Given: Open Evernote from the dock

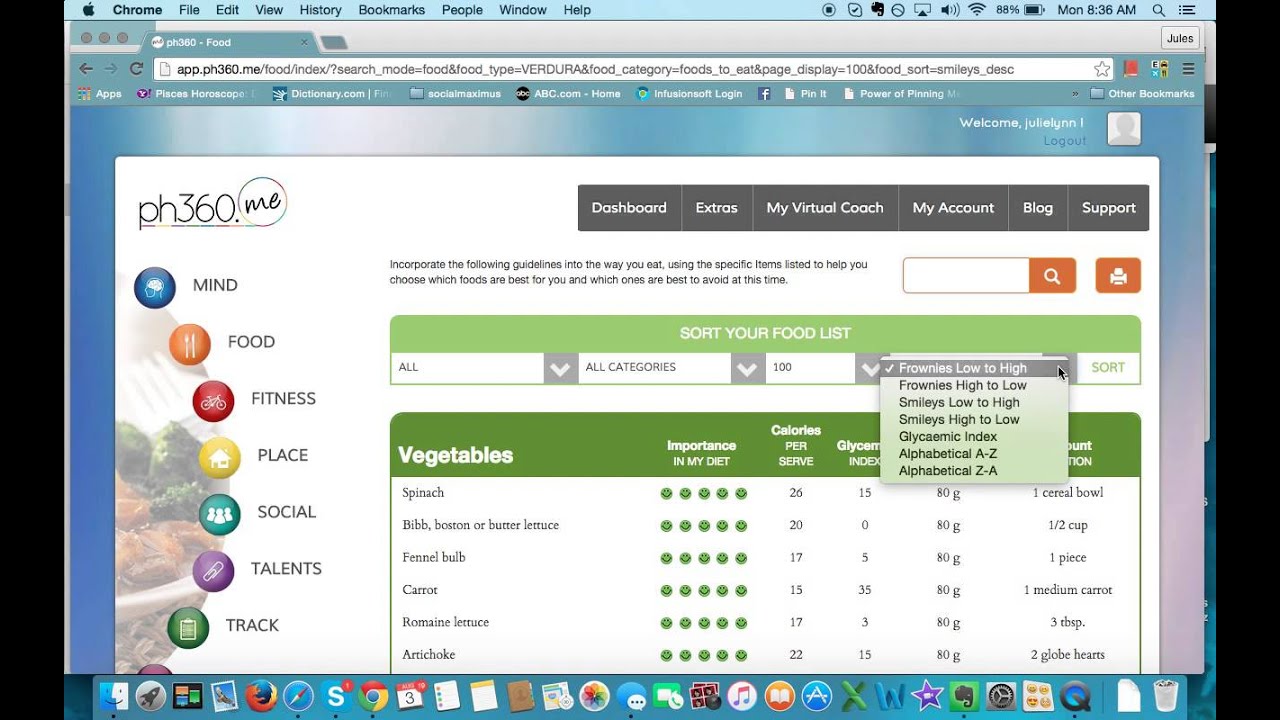Looking at the screenshot, I should tap(965, 695).
